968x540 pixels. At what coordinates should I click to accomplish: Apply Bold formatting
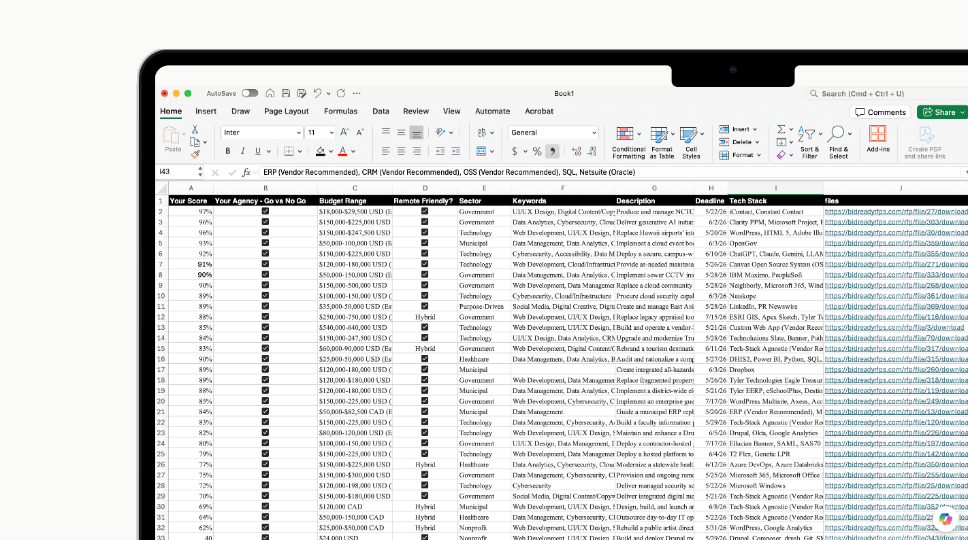click(x=228, y=151)
